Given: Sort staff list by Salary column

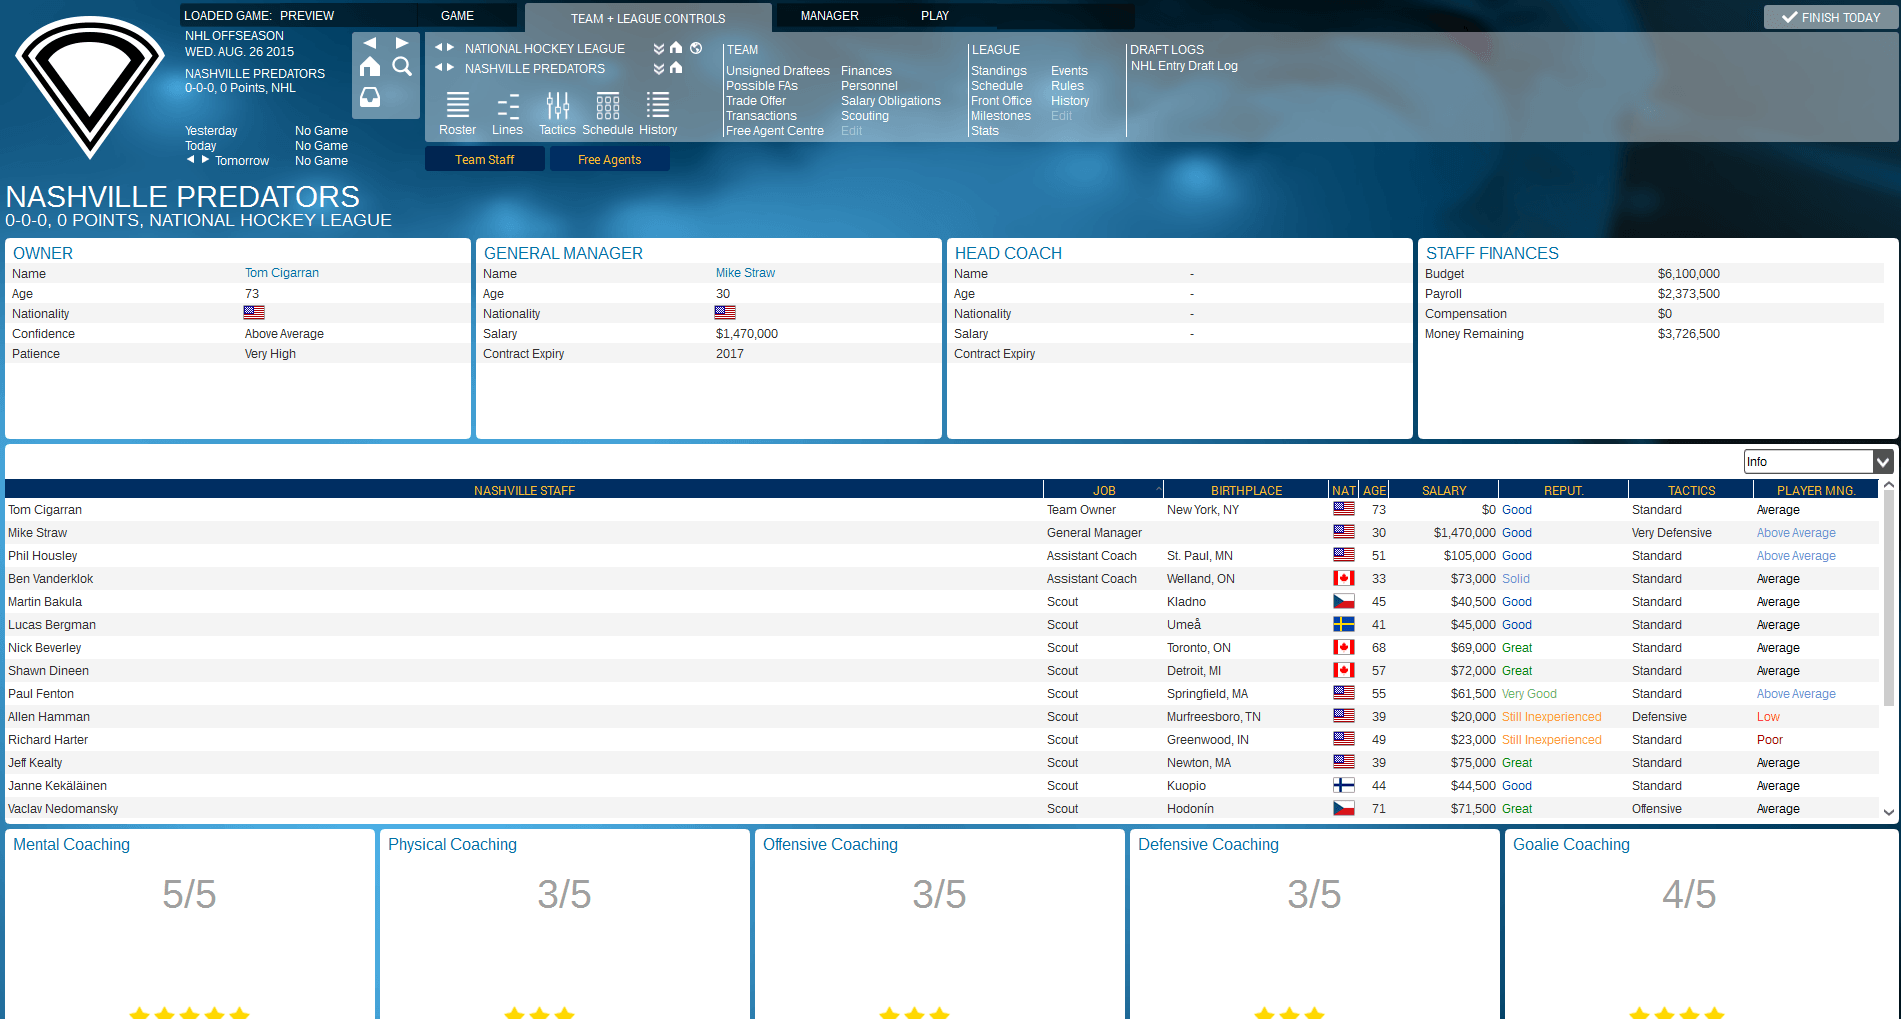Looking at the screenshot, I should point(1443,490).
